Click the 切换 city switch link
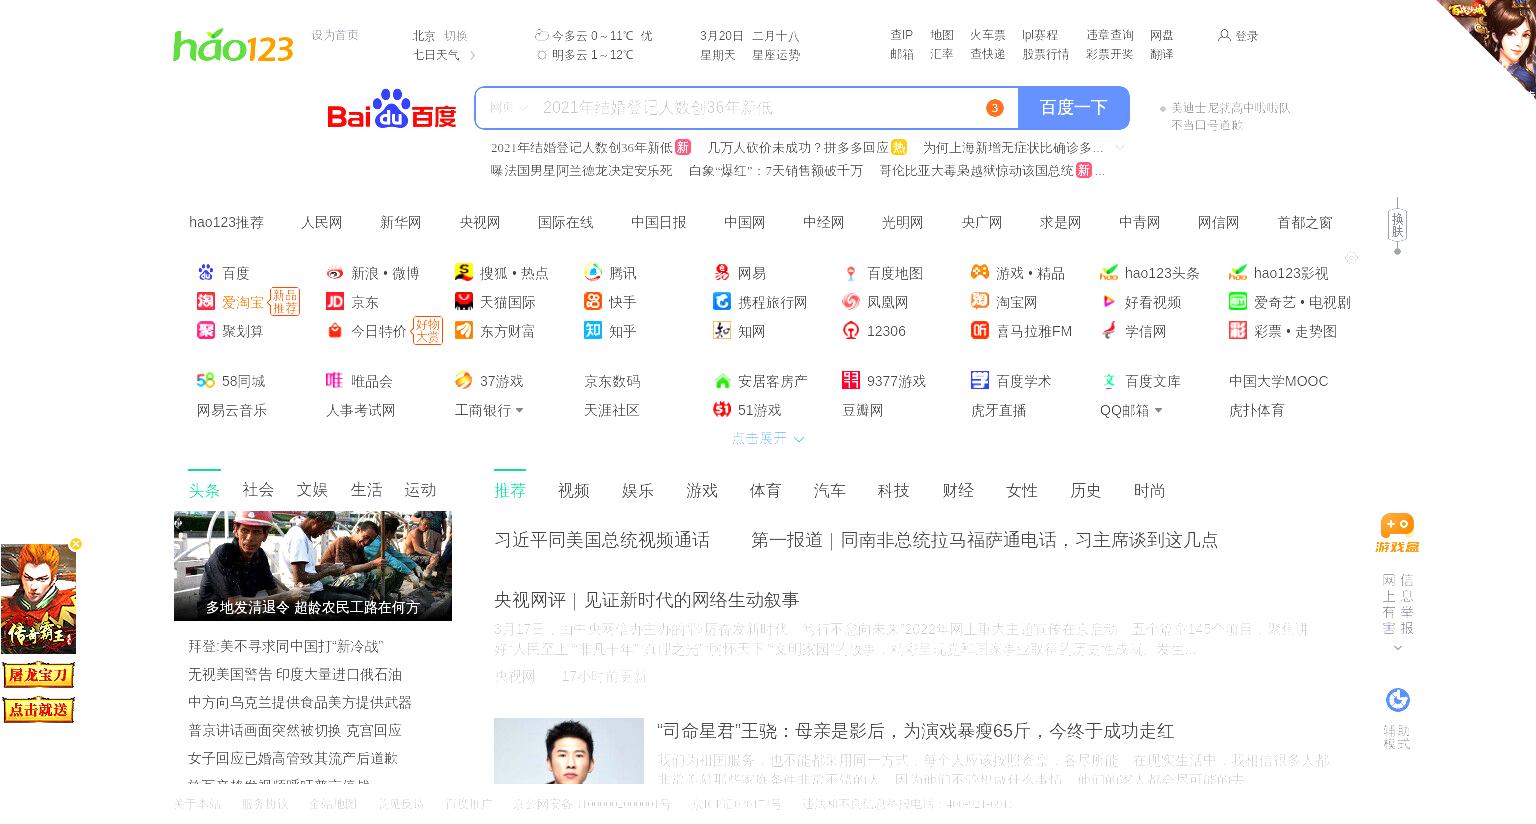The width and height of the screenshot is (1536, 824). (x=455, y=35)
